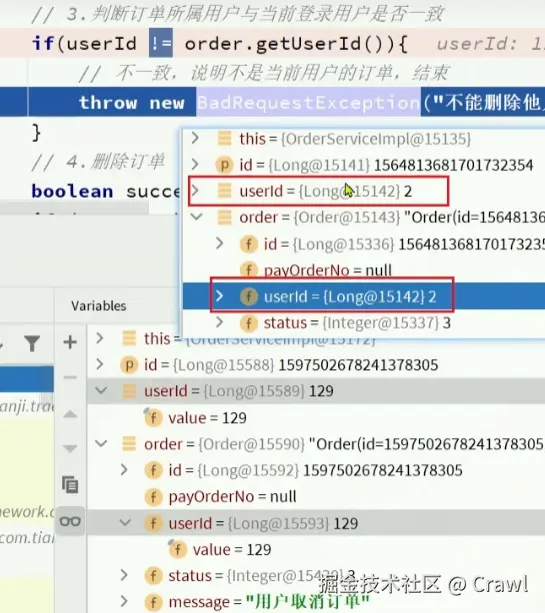Click comment '// 3.判断订单所属用户' line
Image resolution: width=545 pixels, height=613 pixels.
(x=238, y=14)
